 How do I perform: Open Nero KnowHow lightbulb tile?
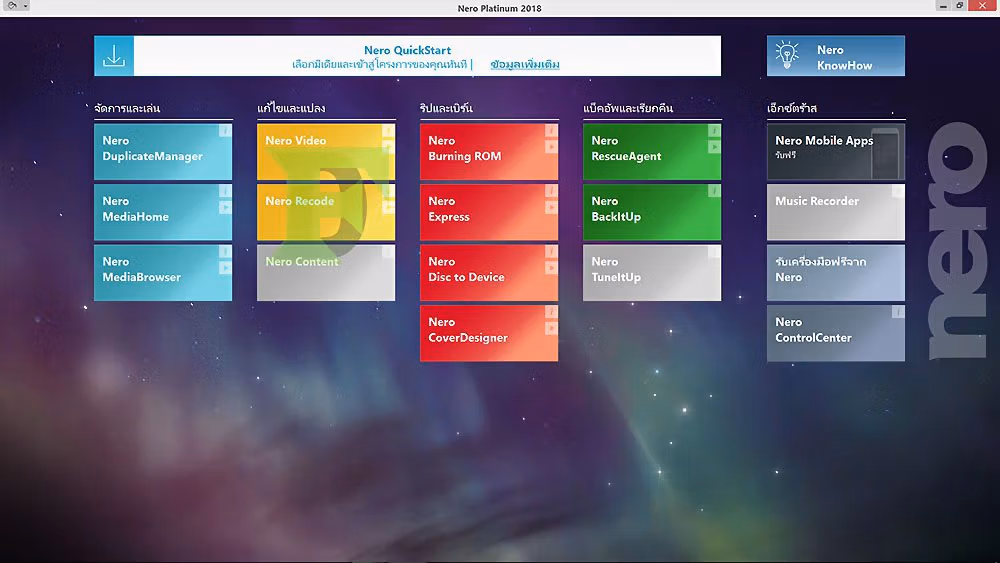click(x=835, y=56)
